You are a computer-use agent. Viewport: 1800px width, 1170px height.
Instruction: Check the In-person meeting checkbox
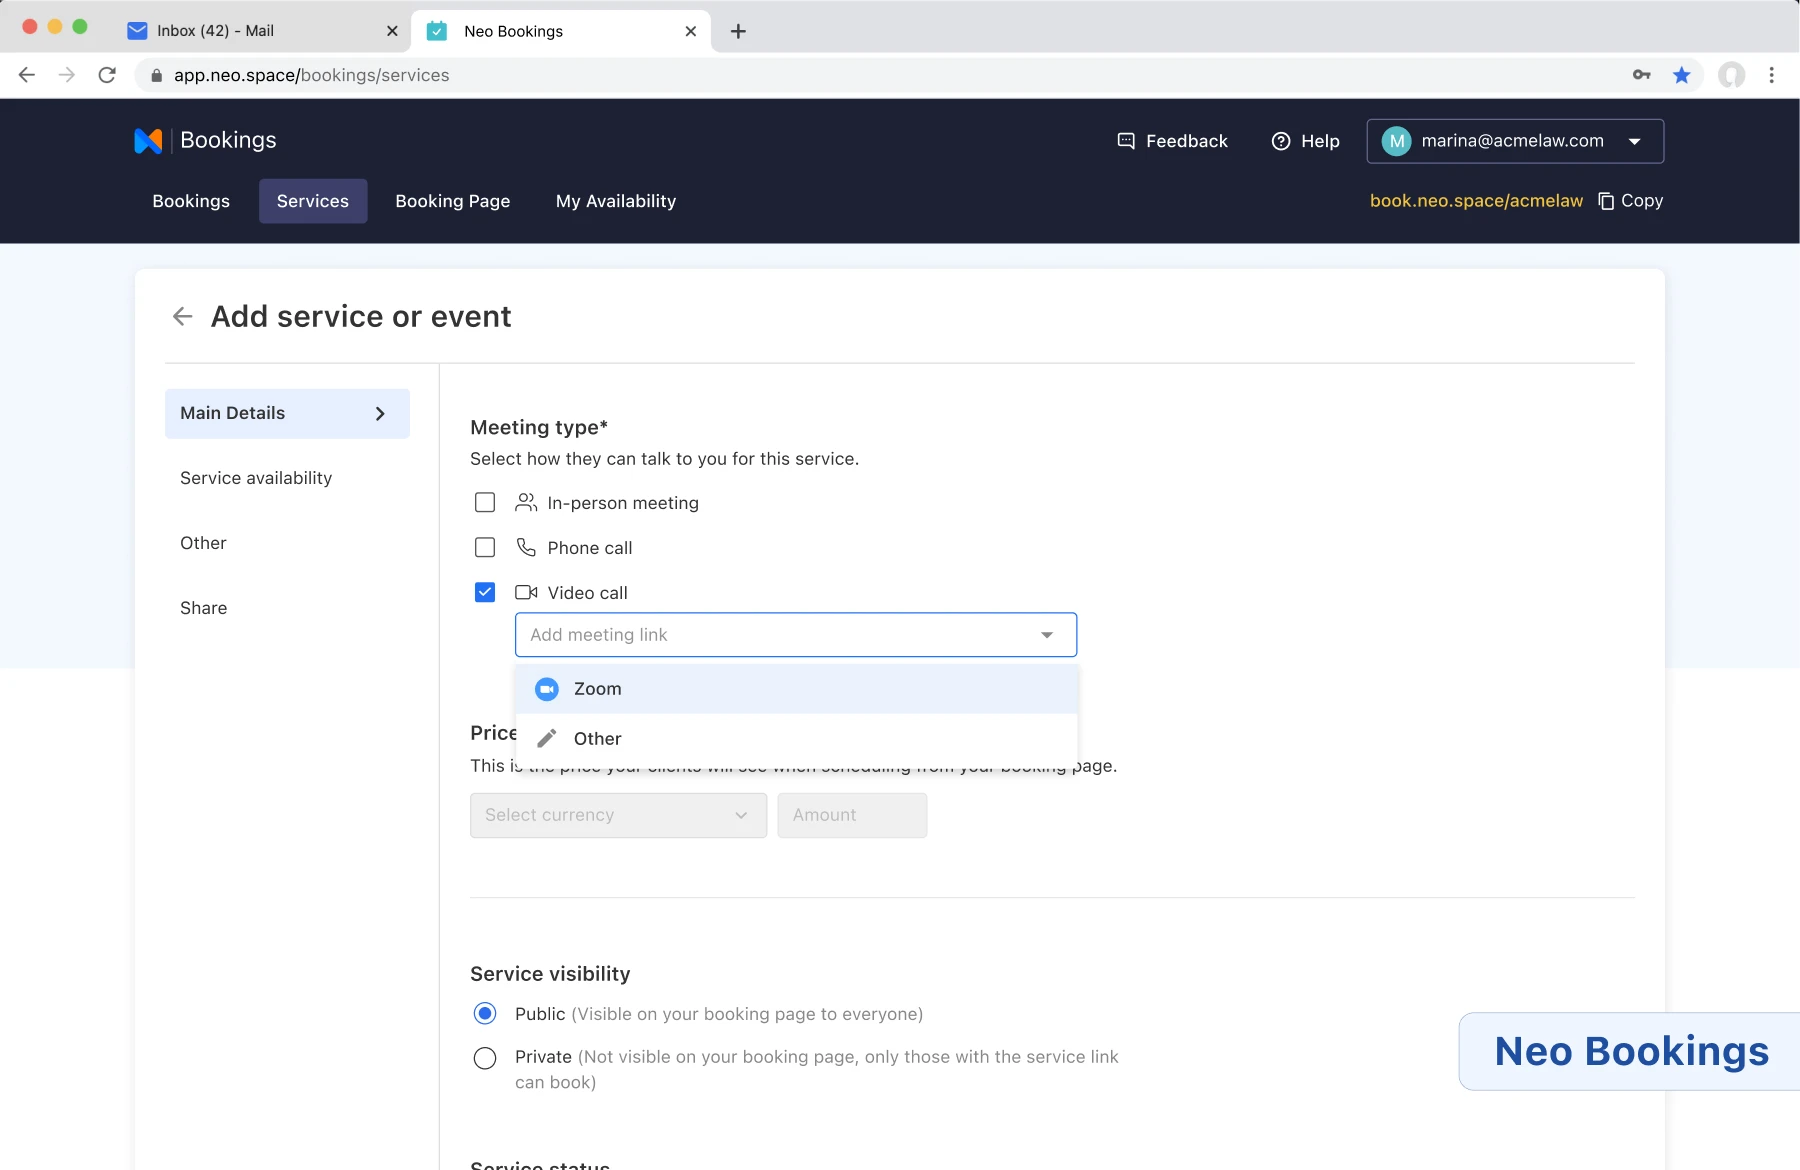[x=485, y=503]
